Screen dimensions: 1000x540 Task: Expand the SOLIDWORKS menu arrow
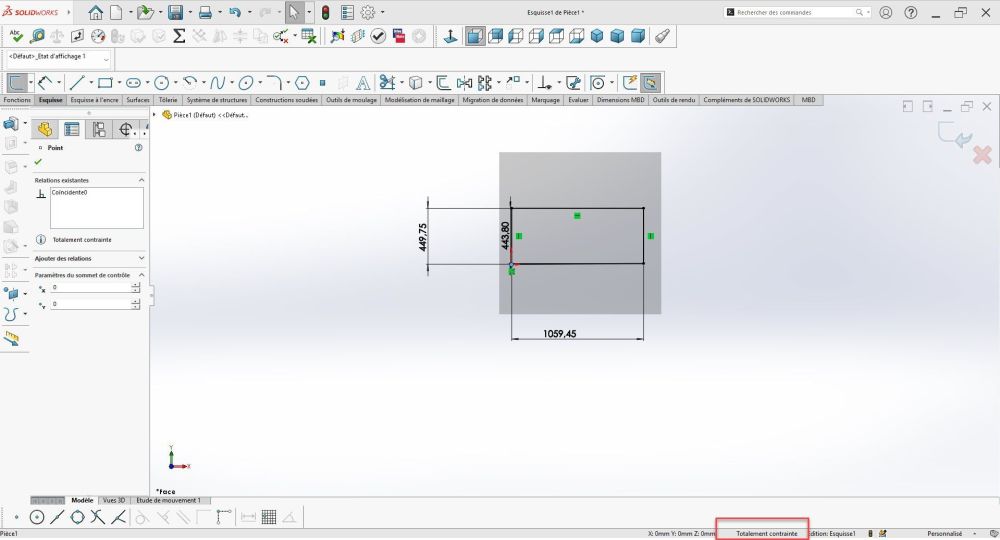69,12
